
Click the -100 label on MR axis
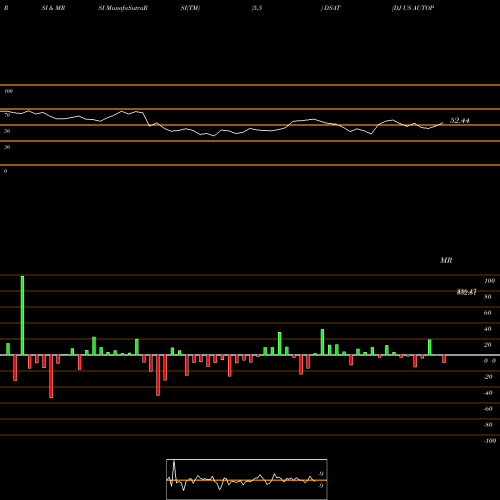click(489, 441)
